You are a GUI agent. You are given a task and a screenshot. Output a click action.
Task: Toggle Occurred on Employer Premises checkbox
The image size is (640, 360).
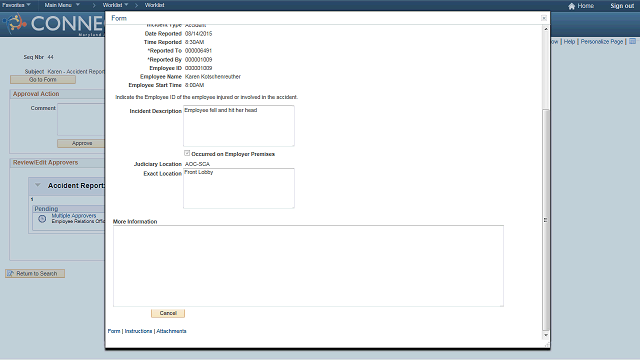pyautogui.click(x=187, y=153)
